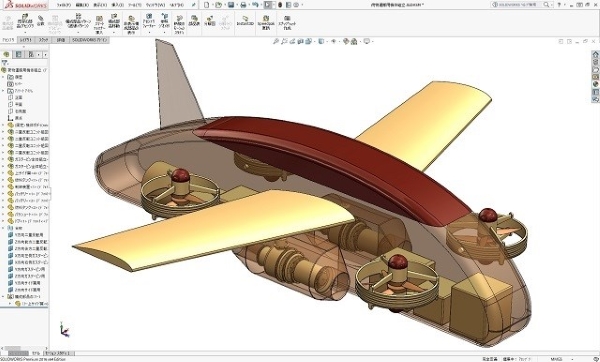Switch to the スケッチ ribbon tab

[43, 40]
